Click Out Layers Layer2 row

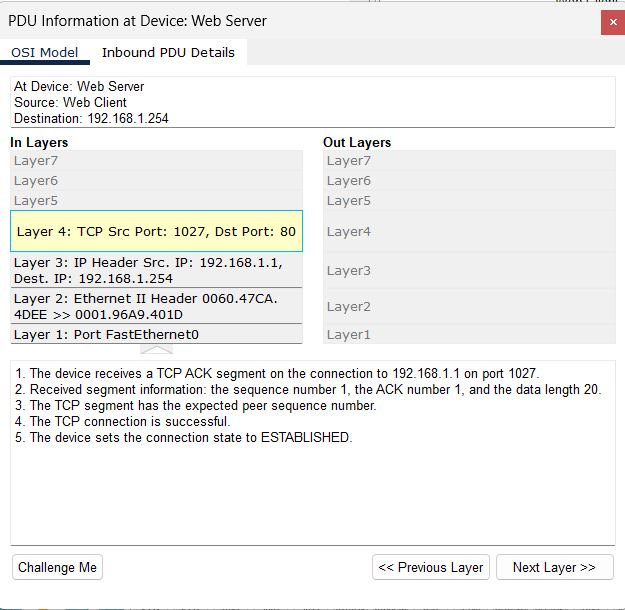tap(469, 306)
